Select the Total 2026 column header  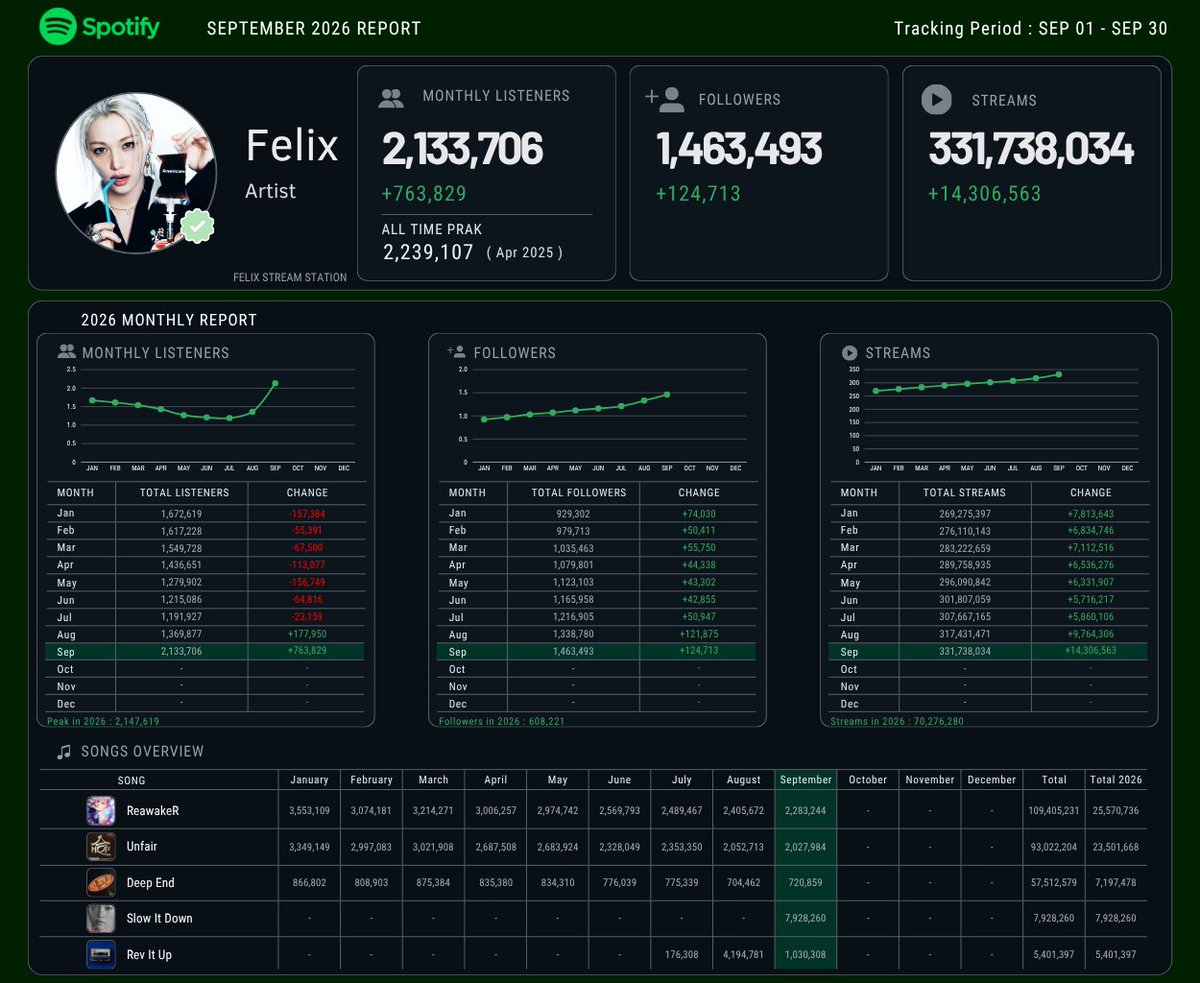tap(1116, 779)
